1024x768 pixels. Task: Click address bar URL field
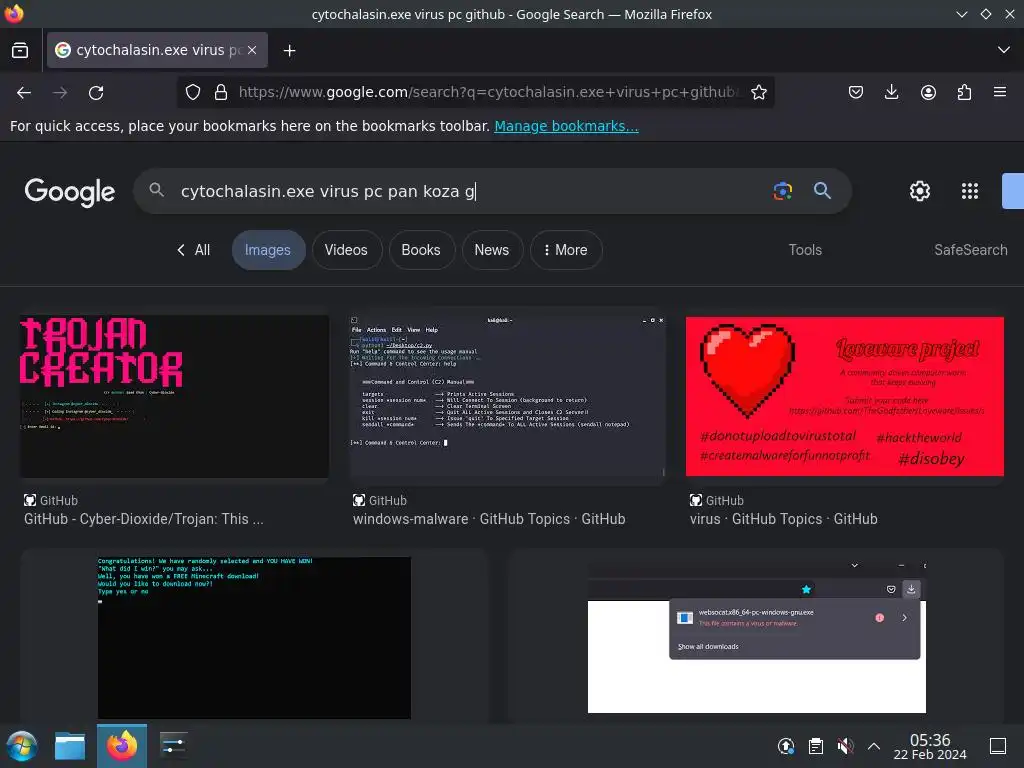488,92
